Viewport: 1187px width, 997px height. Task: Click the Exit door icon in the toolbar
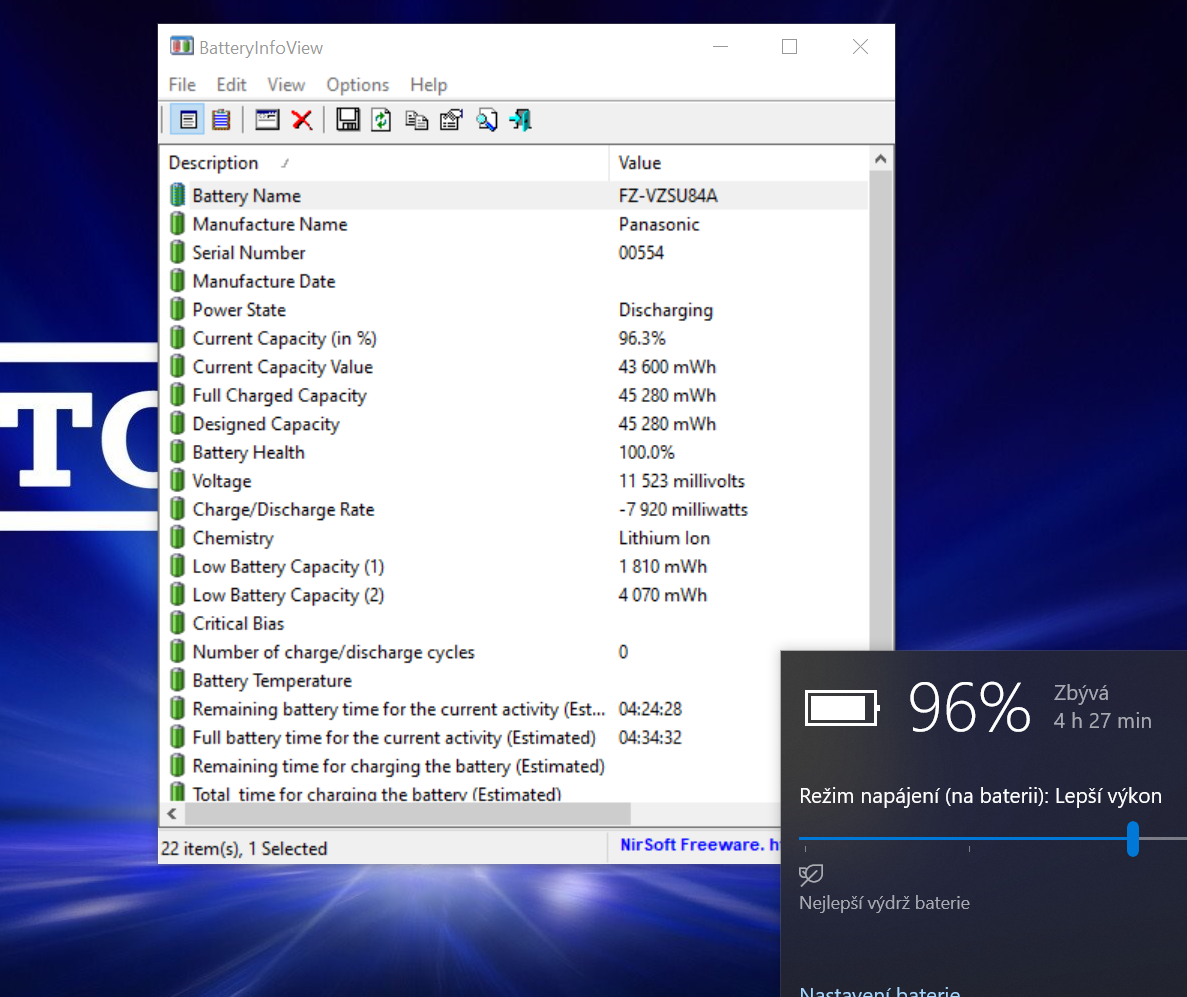pyautogui.click(x=520, y=121)
